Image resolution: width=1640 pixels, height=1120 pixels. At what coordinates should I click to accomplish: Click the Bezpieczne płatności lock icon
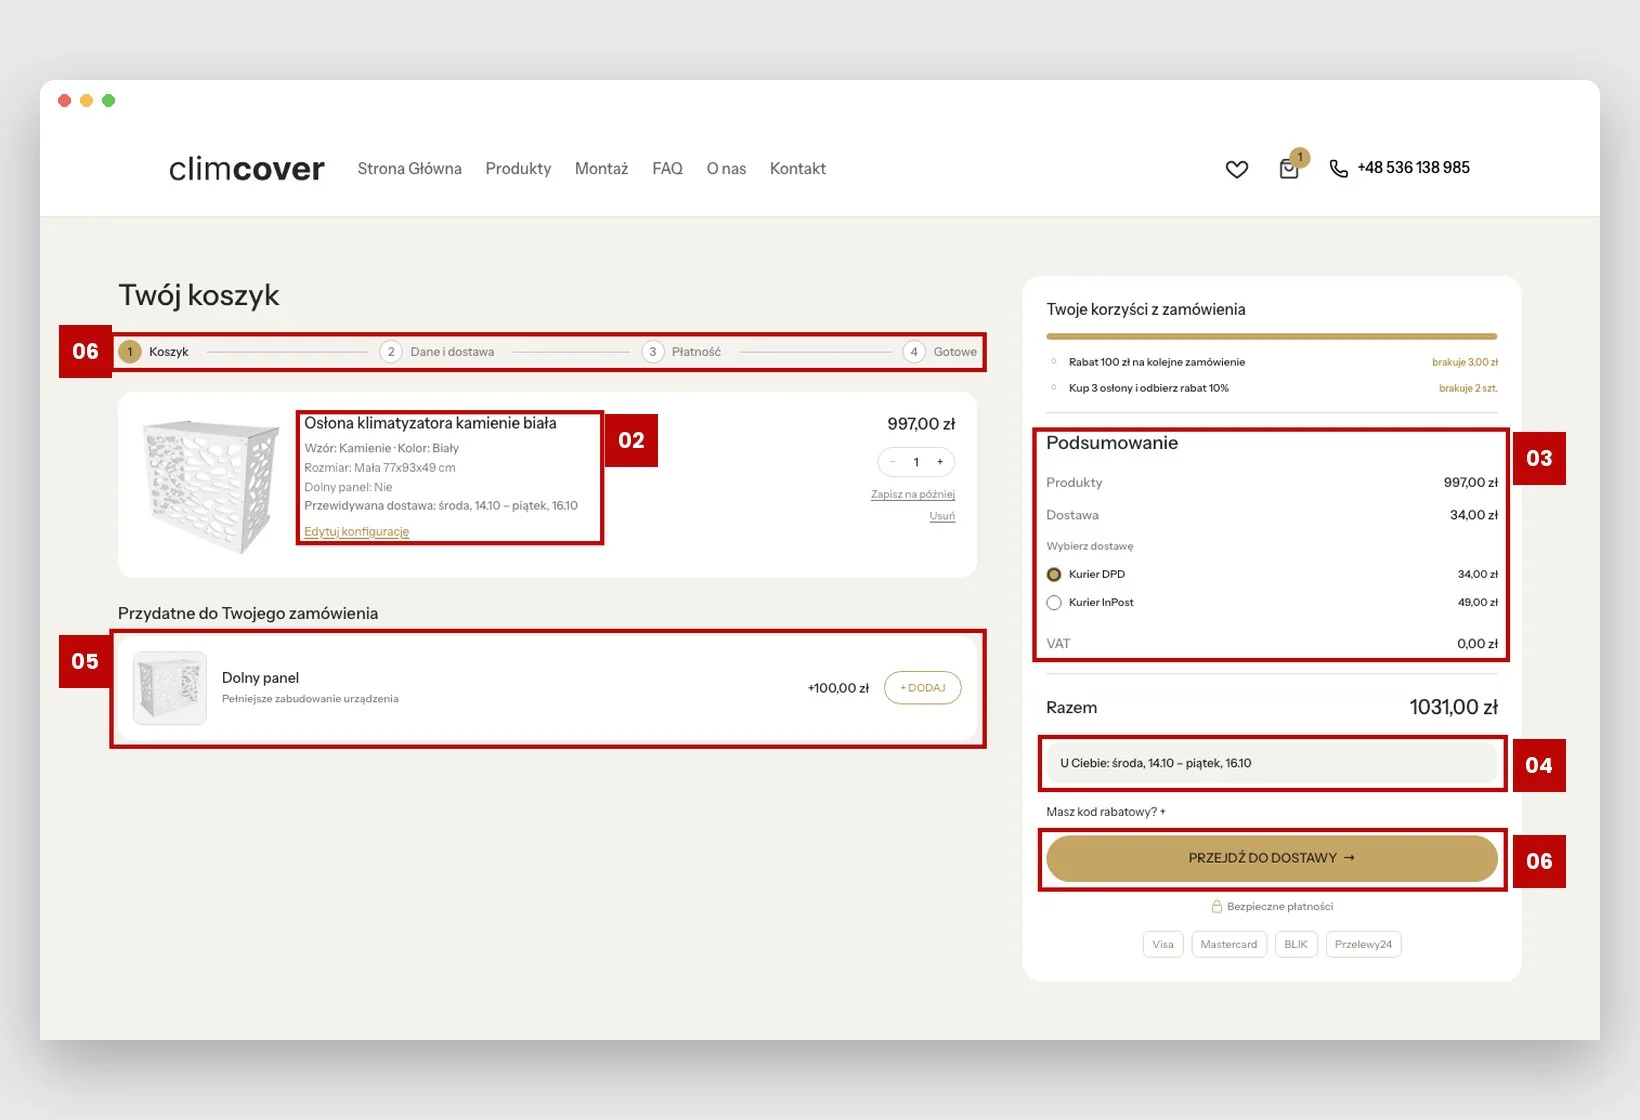pyautogui.click(x=1217, y=906)
